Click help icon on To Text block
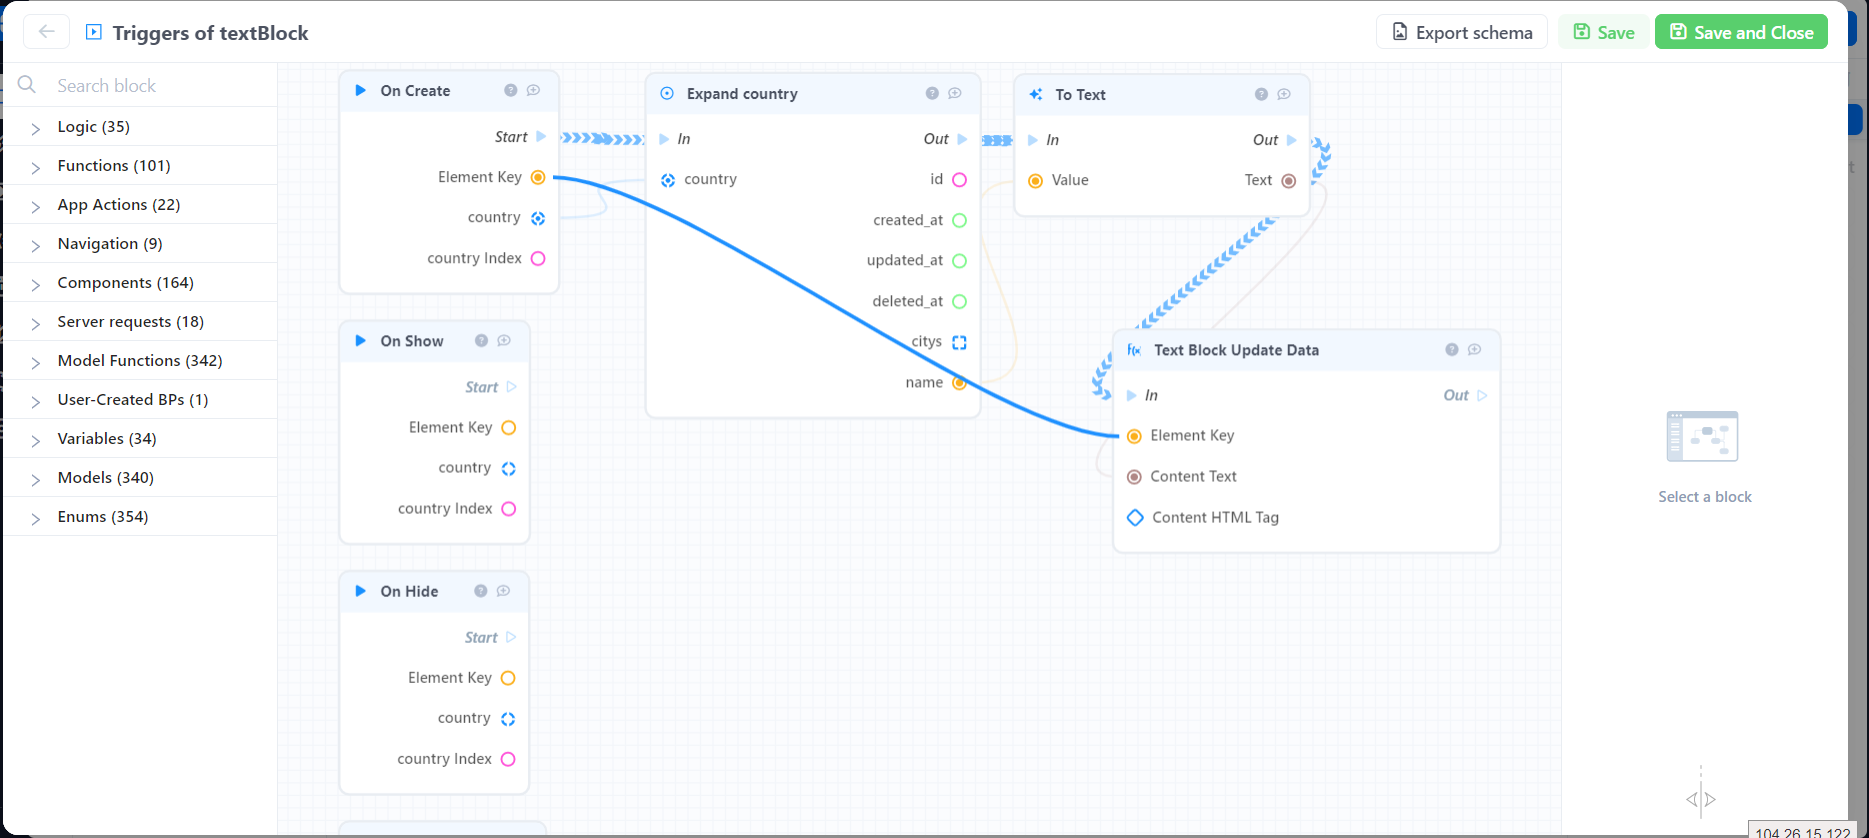 (x=1261, y=94)
